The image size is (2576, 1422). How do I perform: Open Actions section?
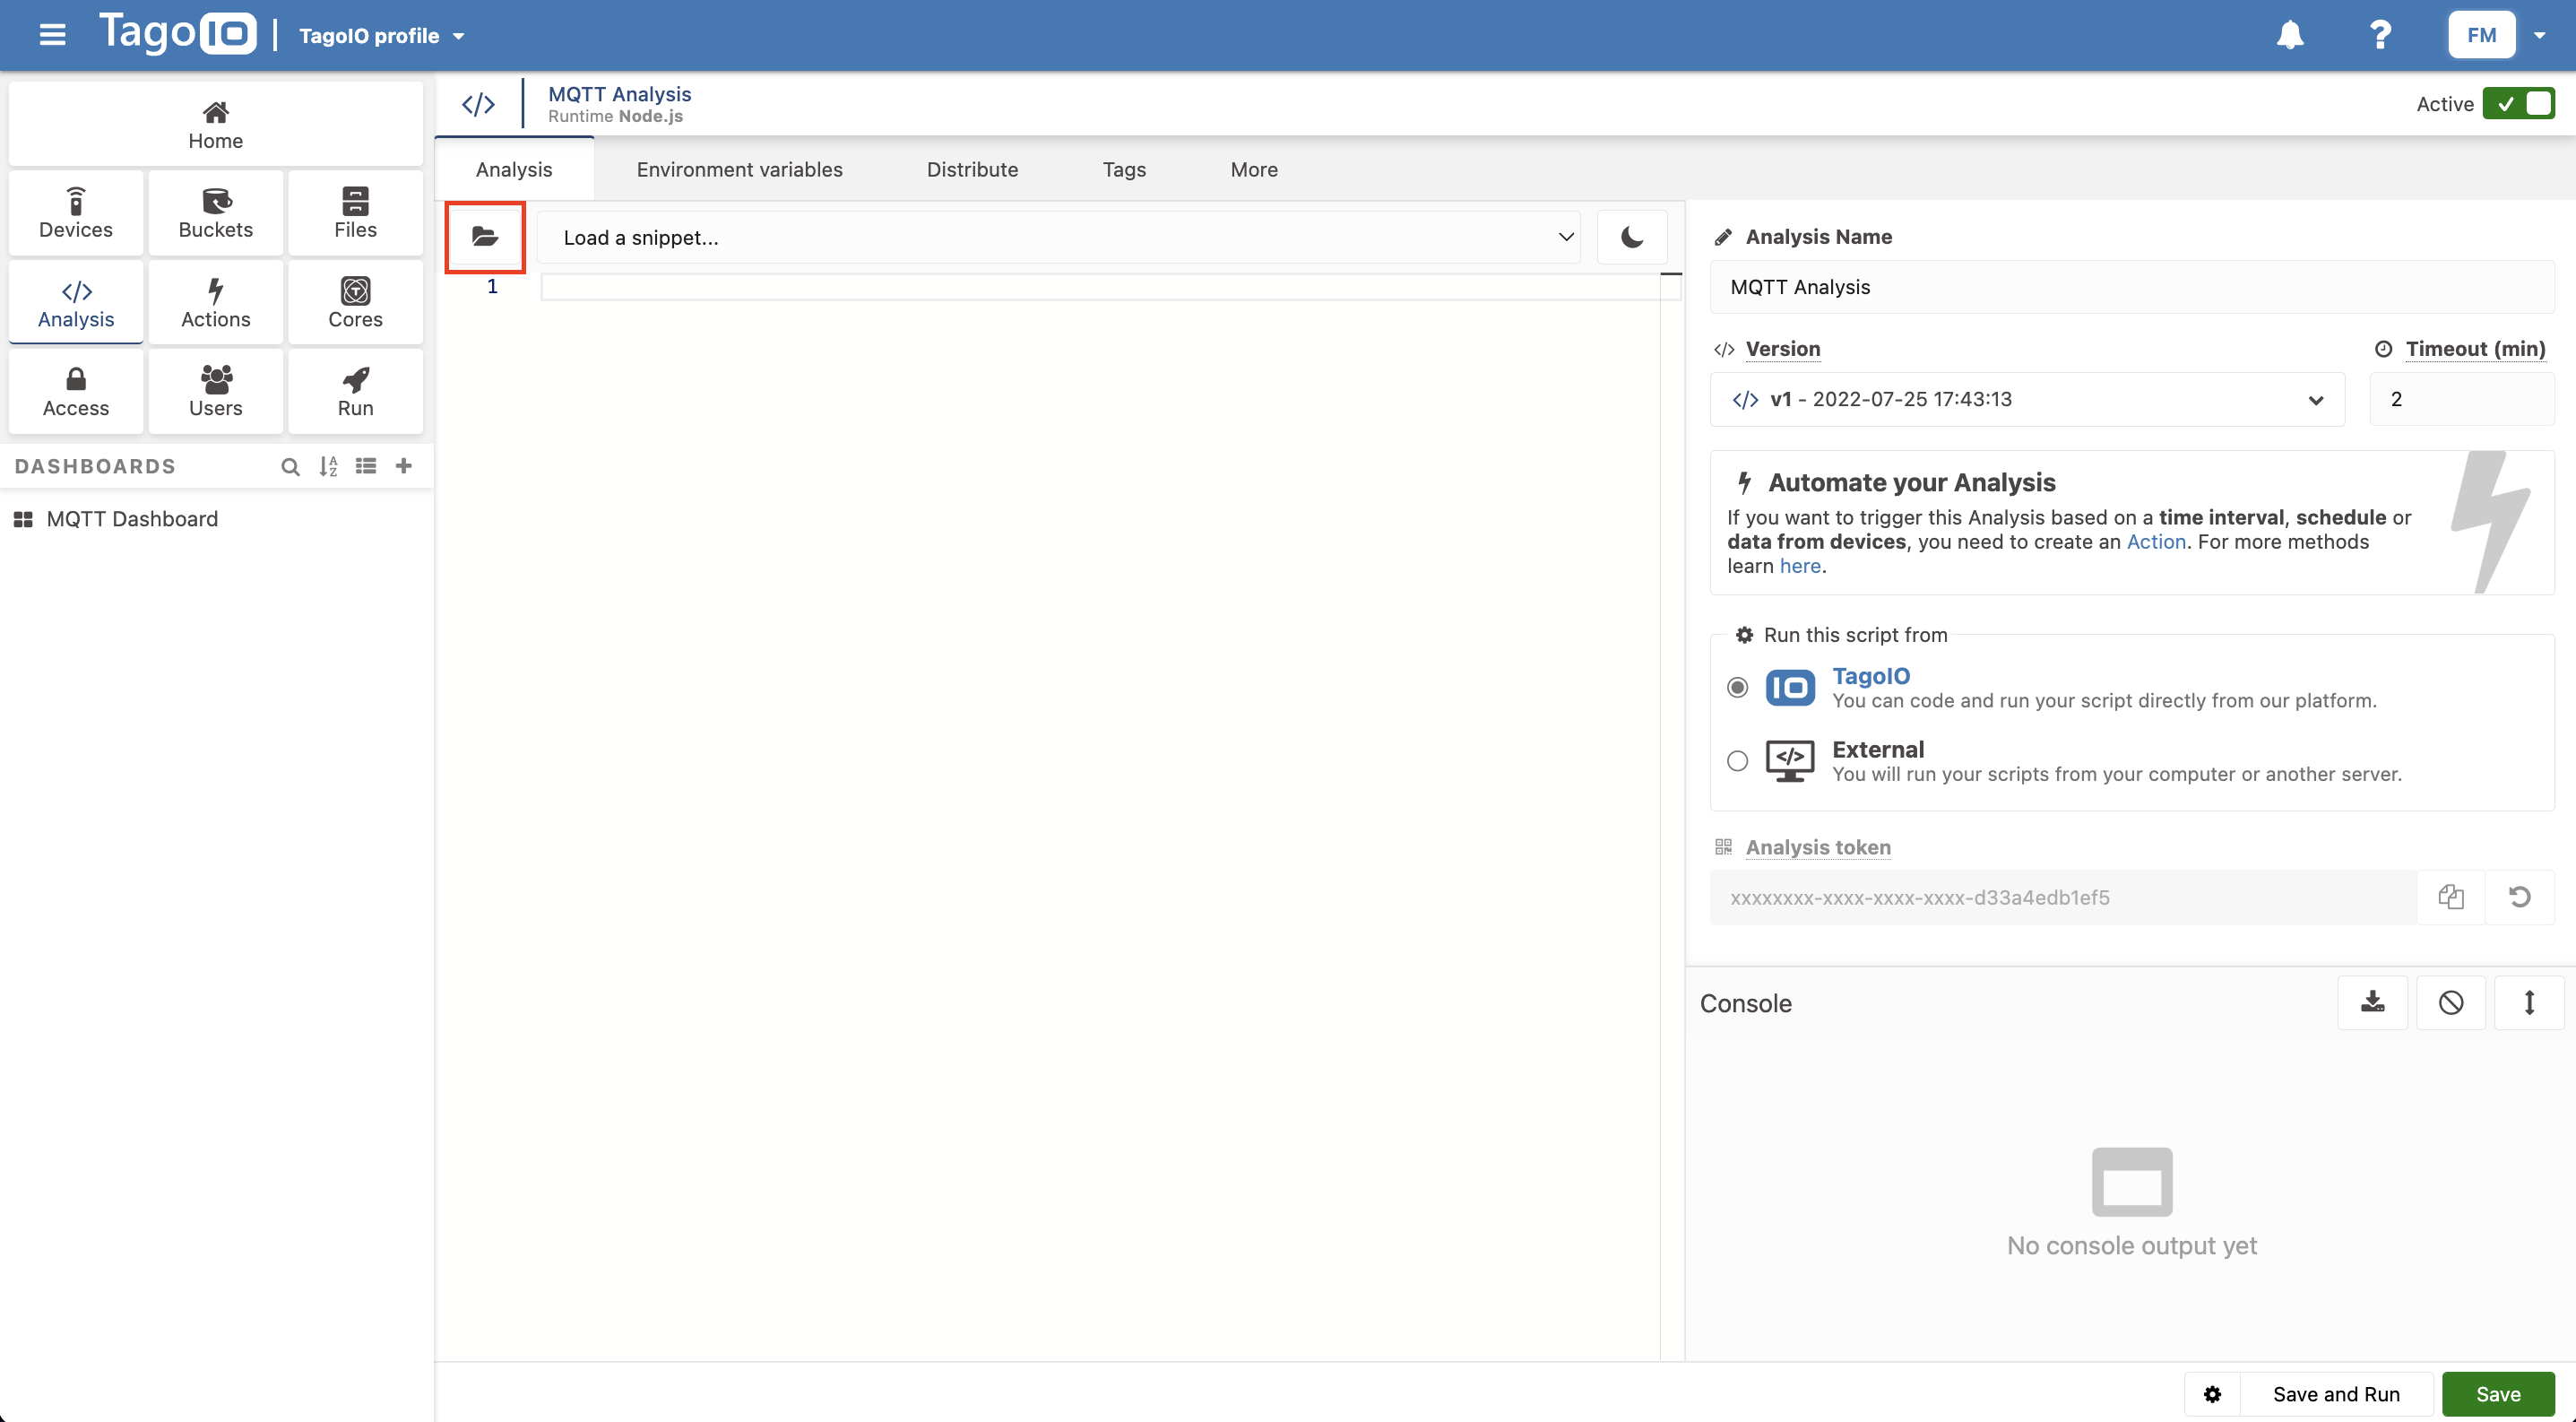(x=216, y=303)
